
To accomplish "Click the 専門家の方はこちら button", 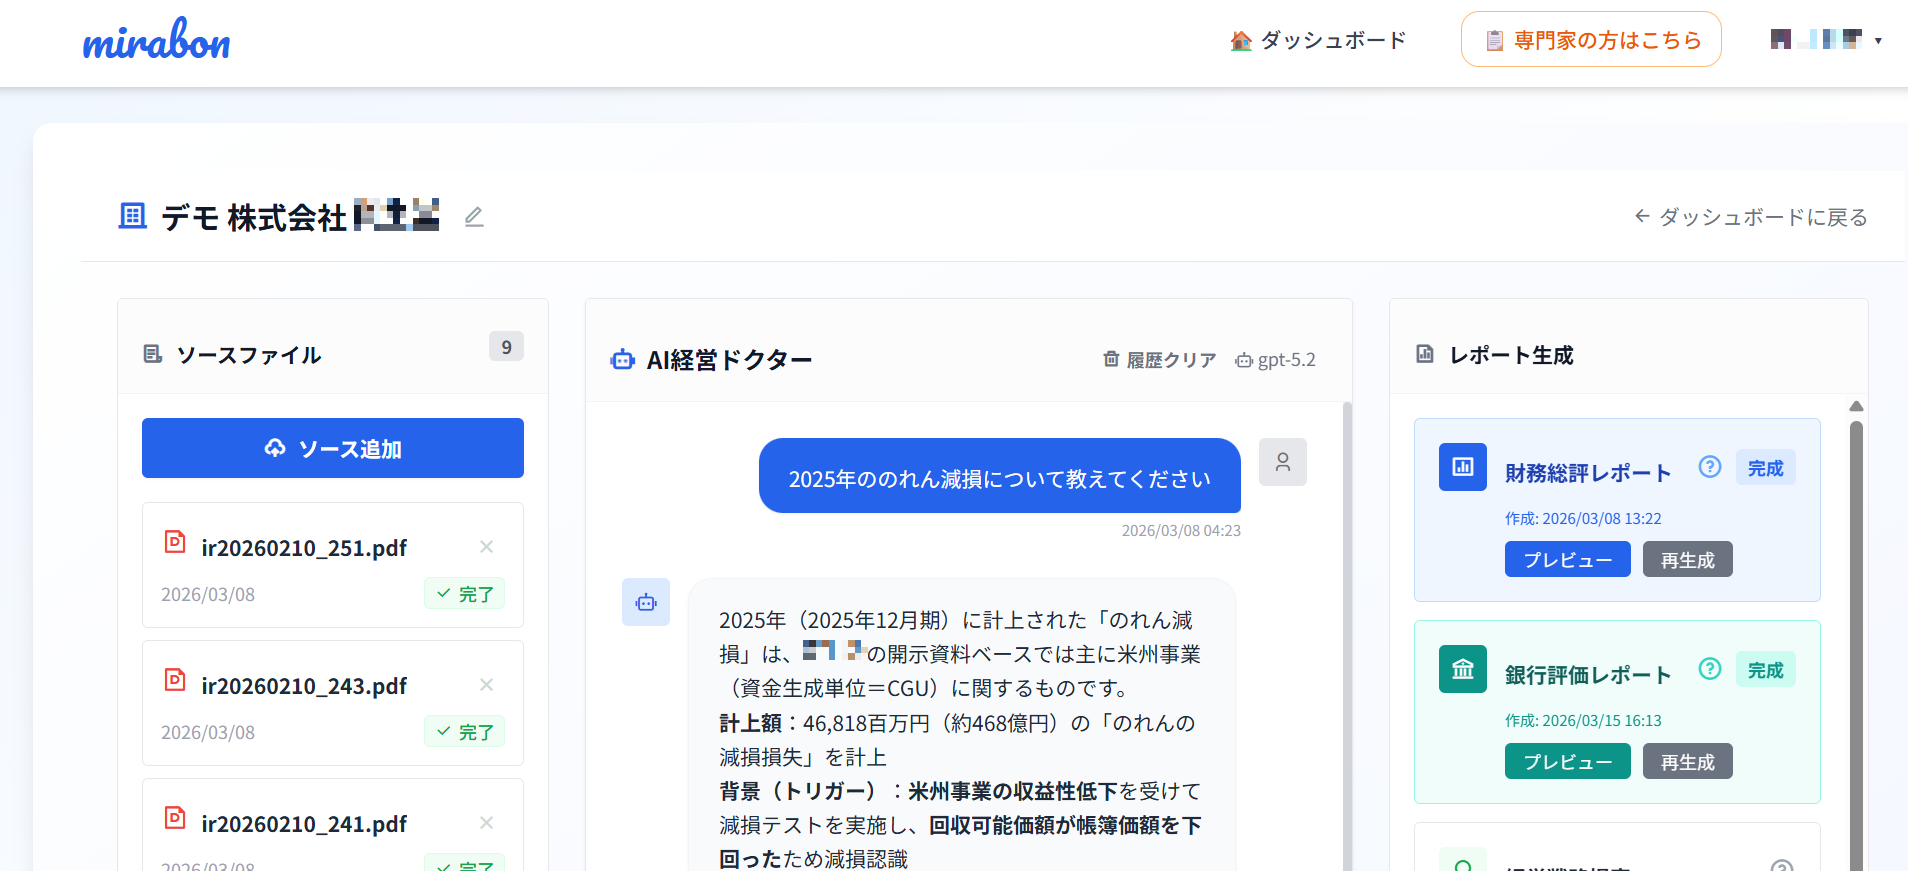I will point(1591,40).
